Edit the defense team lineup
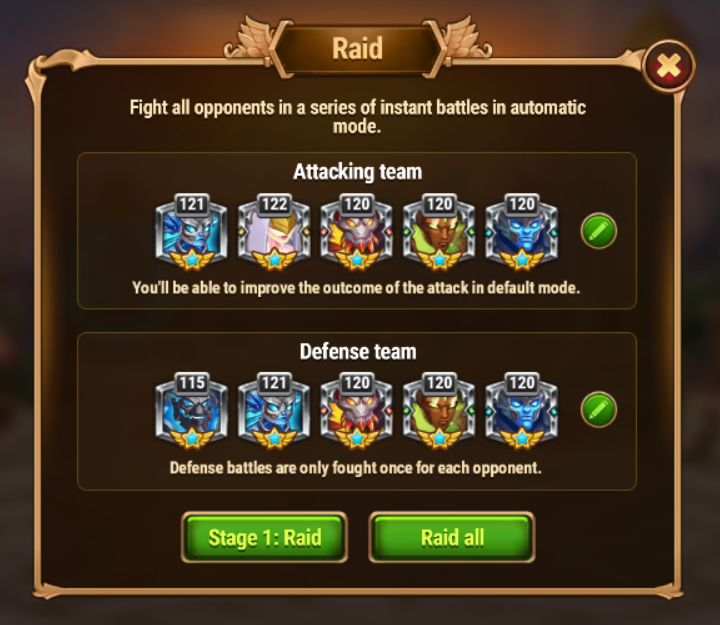The width and height of the screenshot is (720, 625). click(599, 409)
